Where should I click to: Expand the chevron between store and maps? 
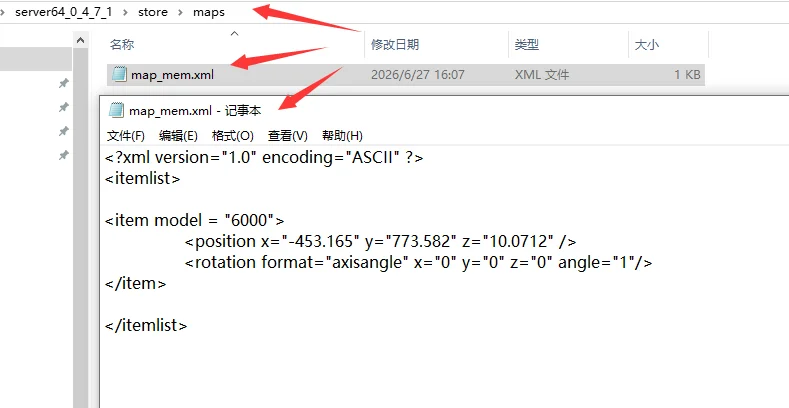[x=180, y=12]
